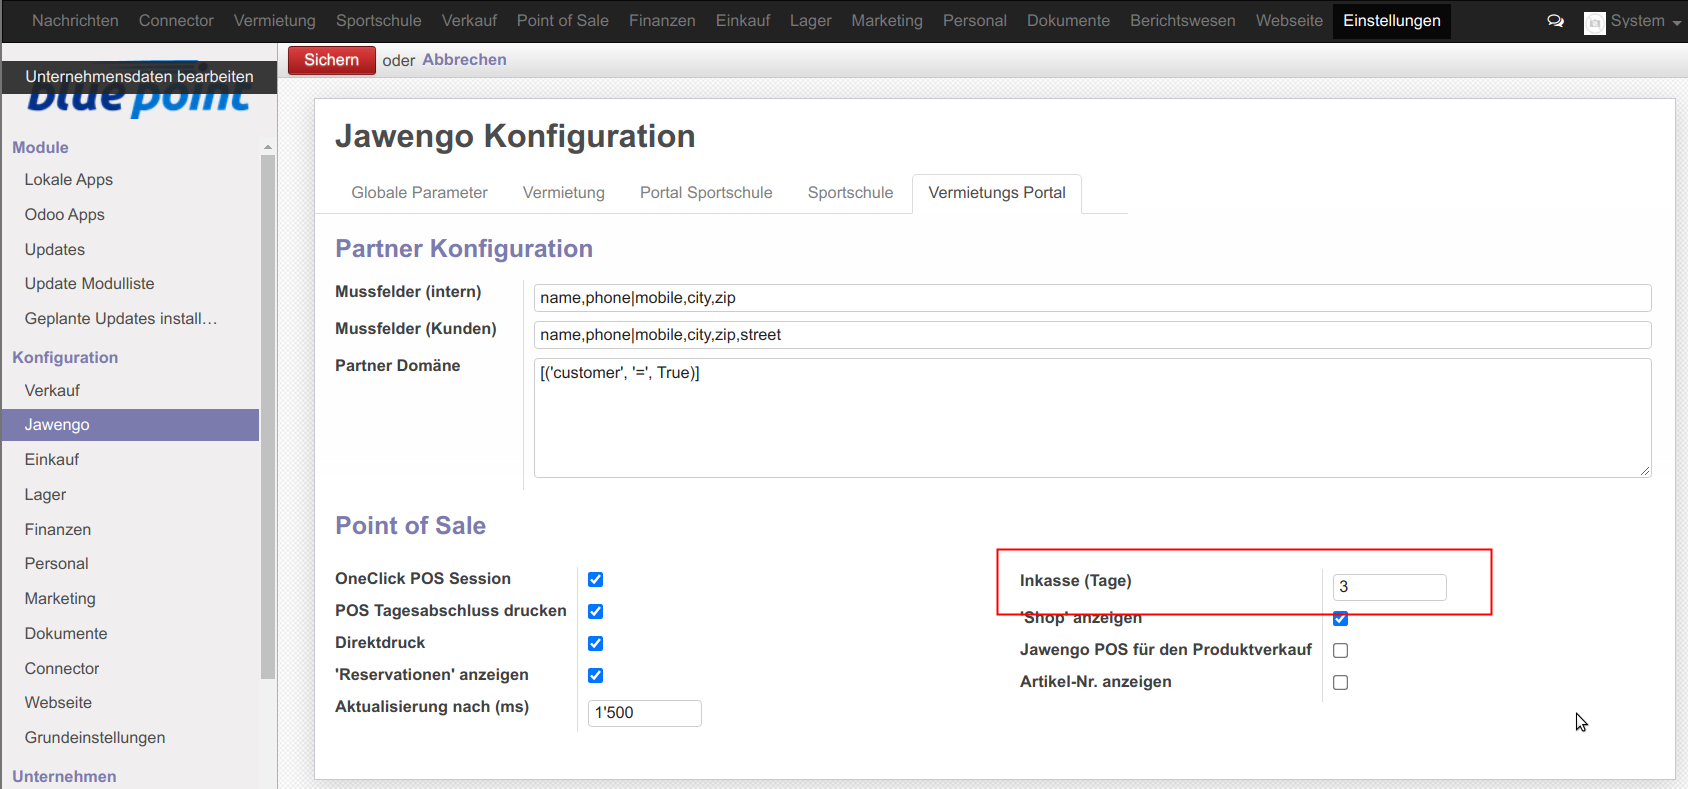This screenshot has width=1688, height=789.
Task: Click Aktualisierung nach (ms) input field
Action: 644,713
